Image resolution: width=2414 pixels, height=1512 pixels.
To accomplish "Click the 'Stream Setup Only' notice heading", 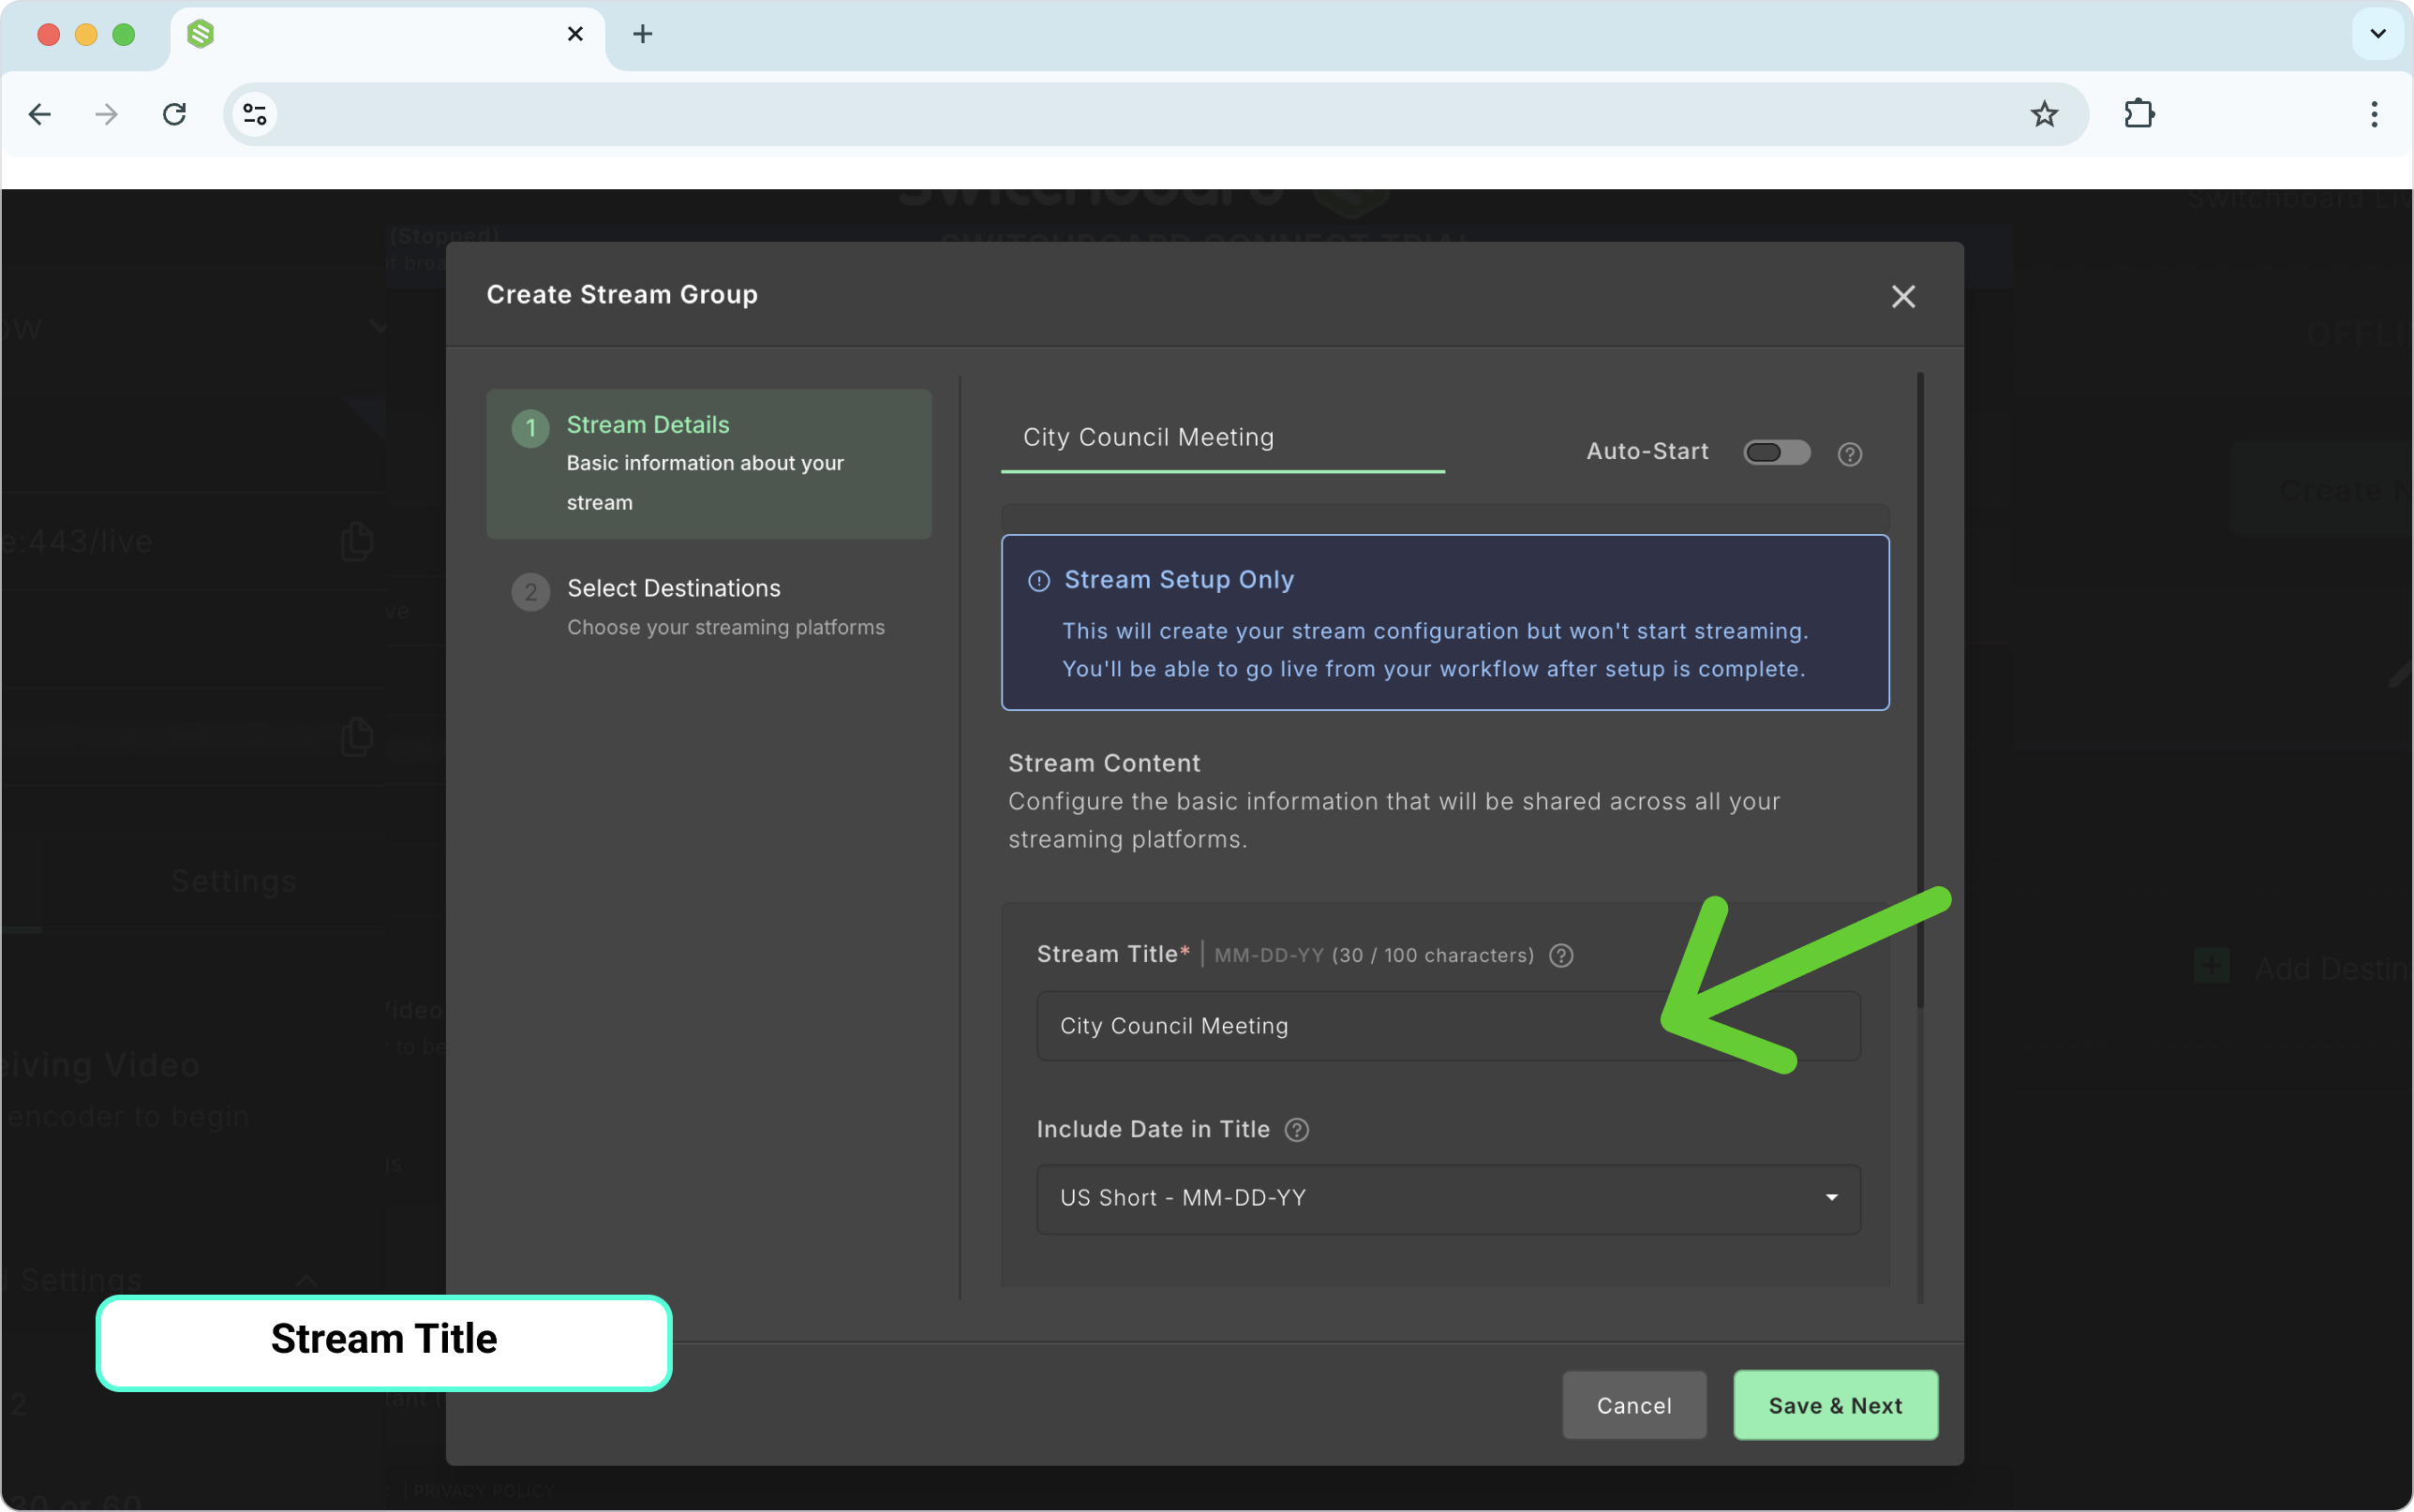I will click(x=1178, y=580).
